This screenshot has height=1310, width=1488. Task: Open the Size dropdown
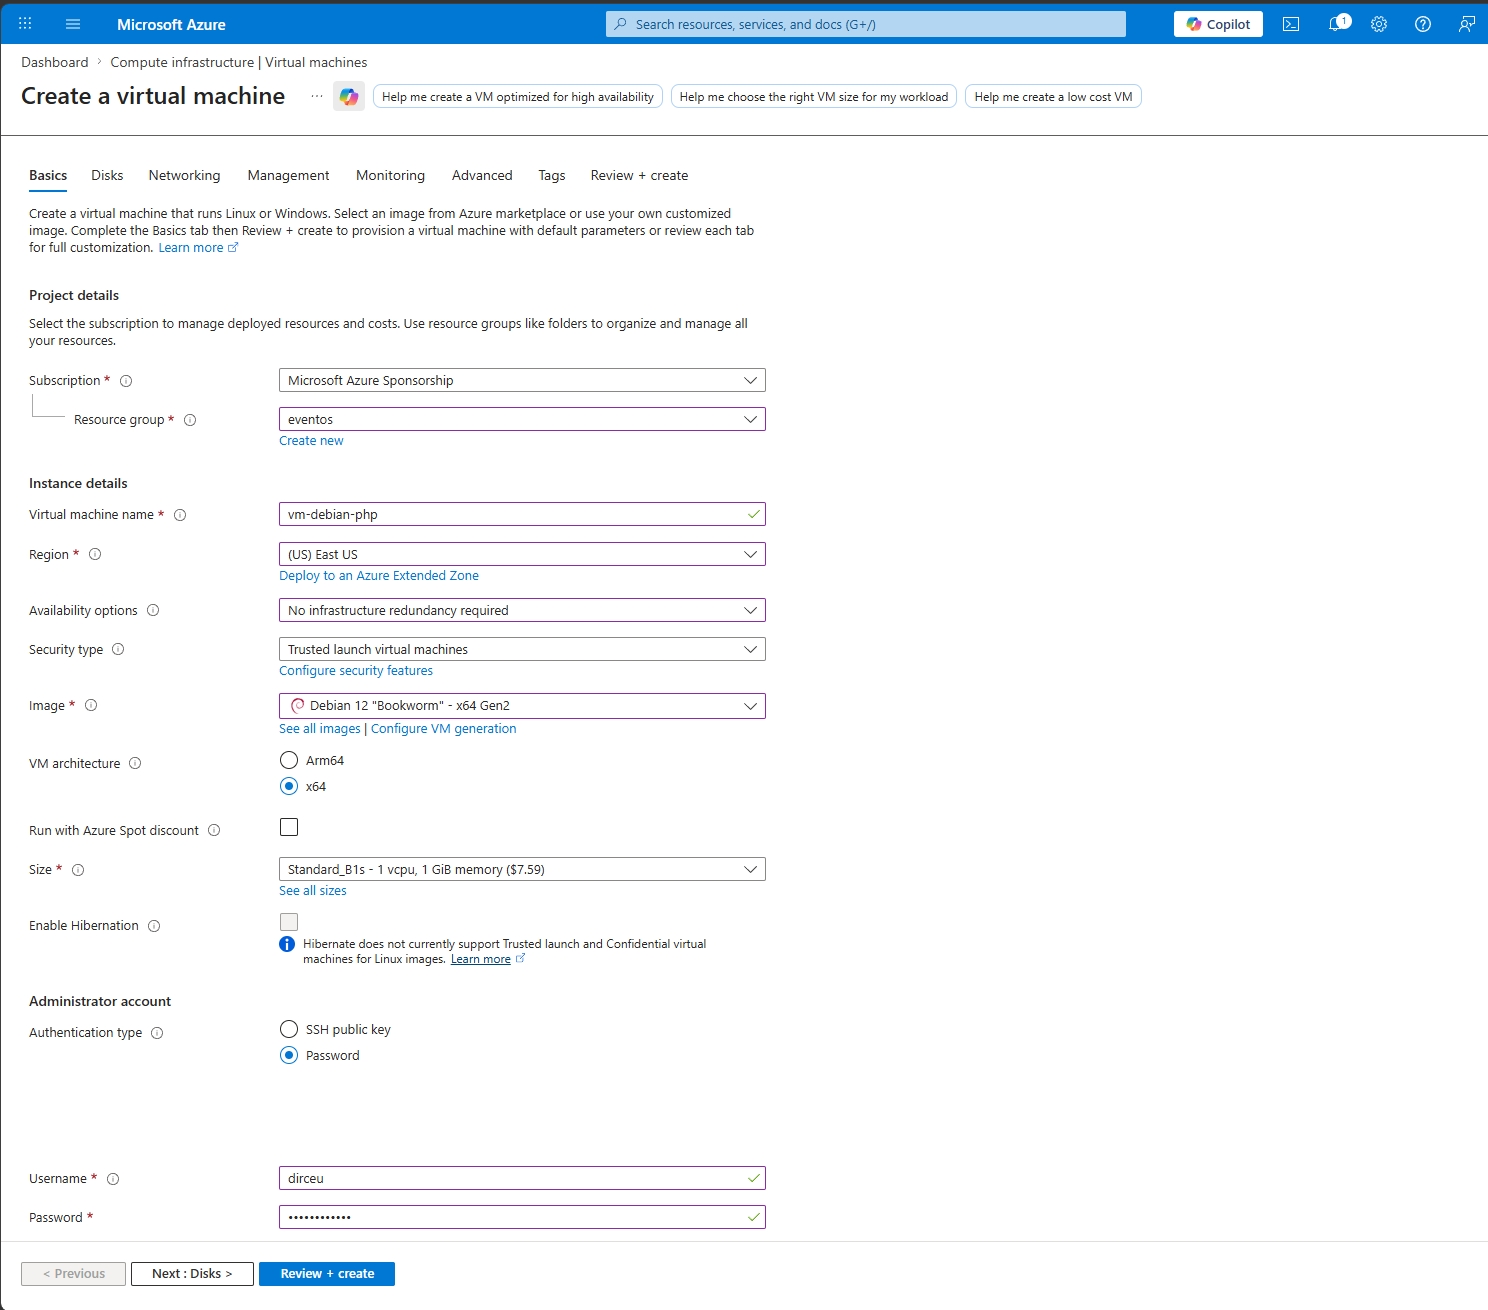coord(522,869)
